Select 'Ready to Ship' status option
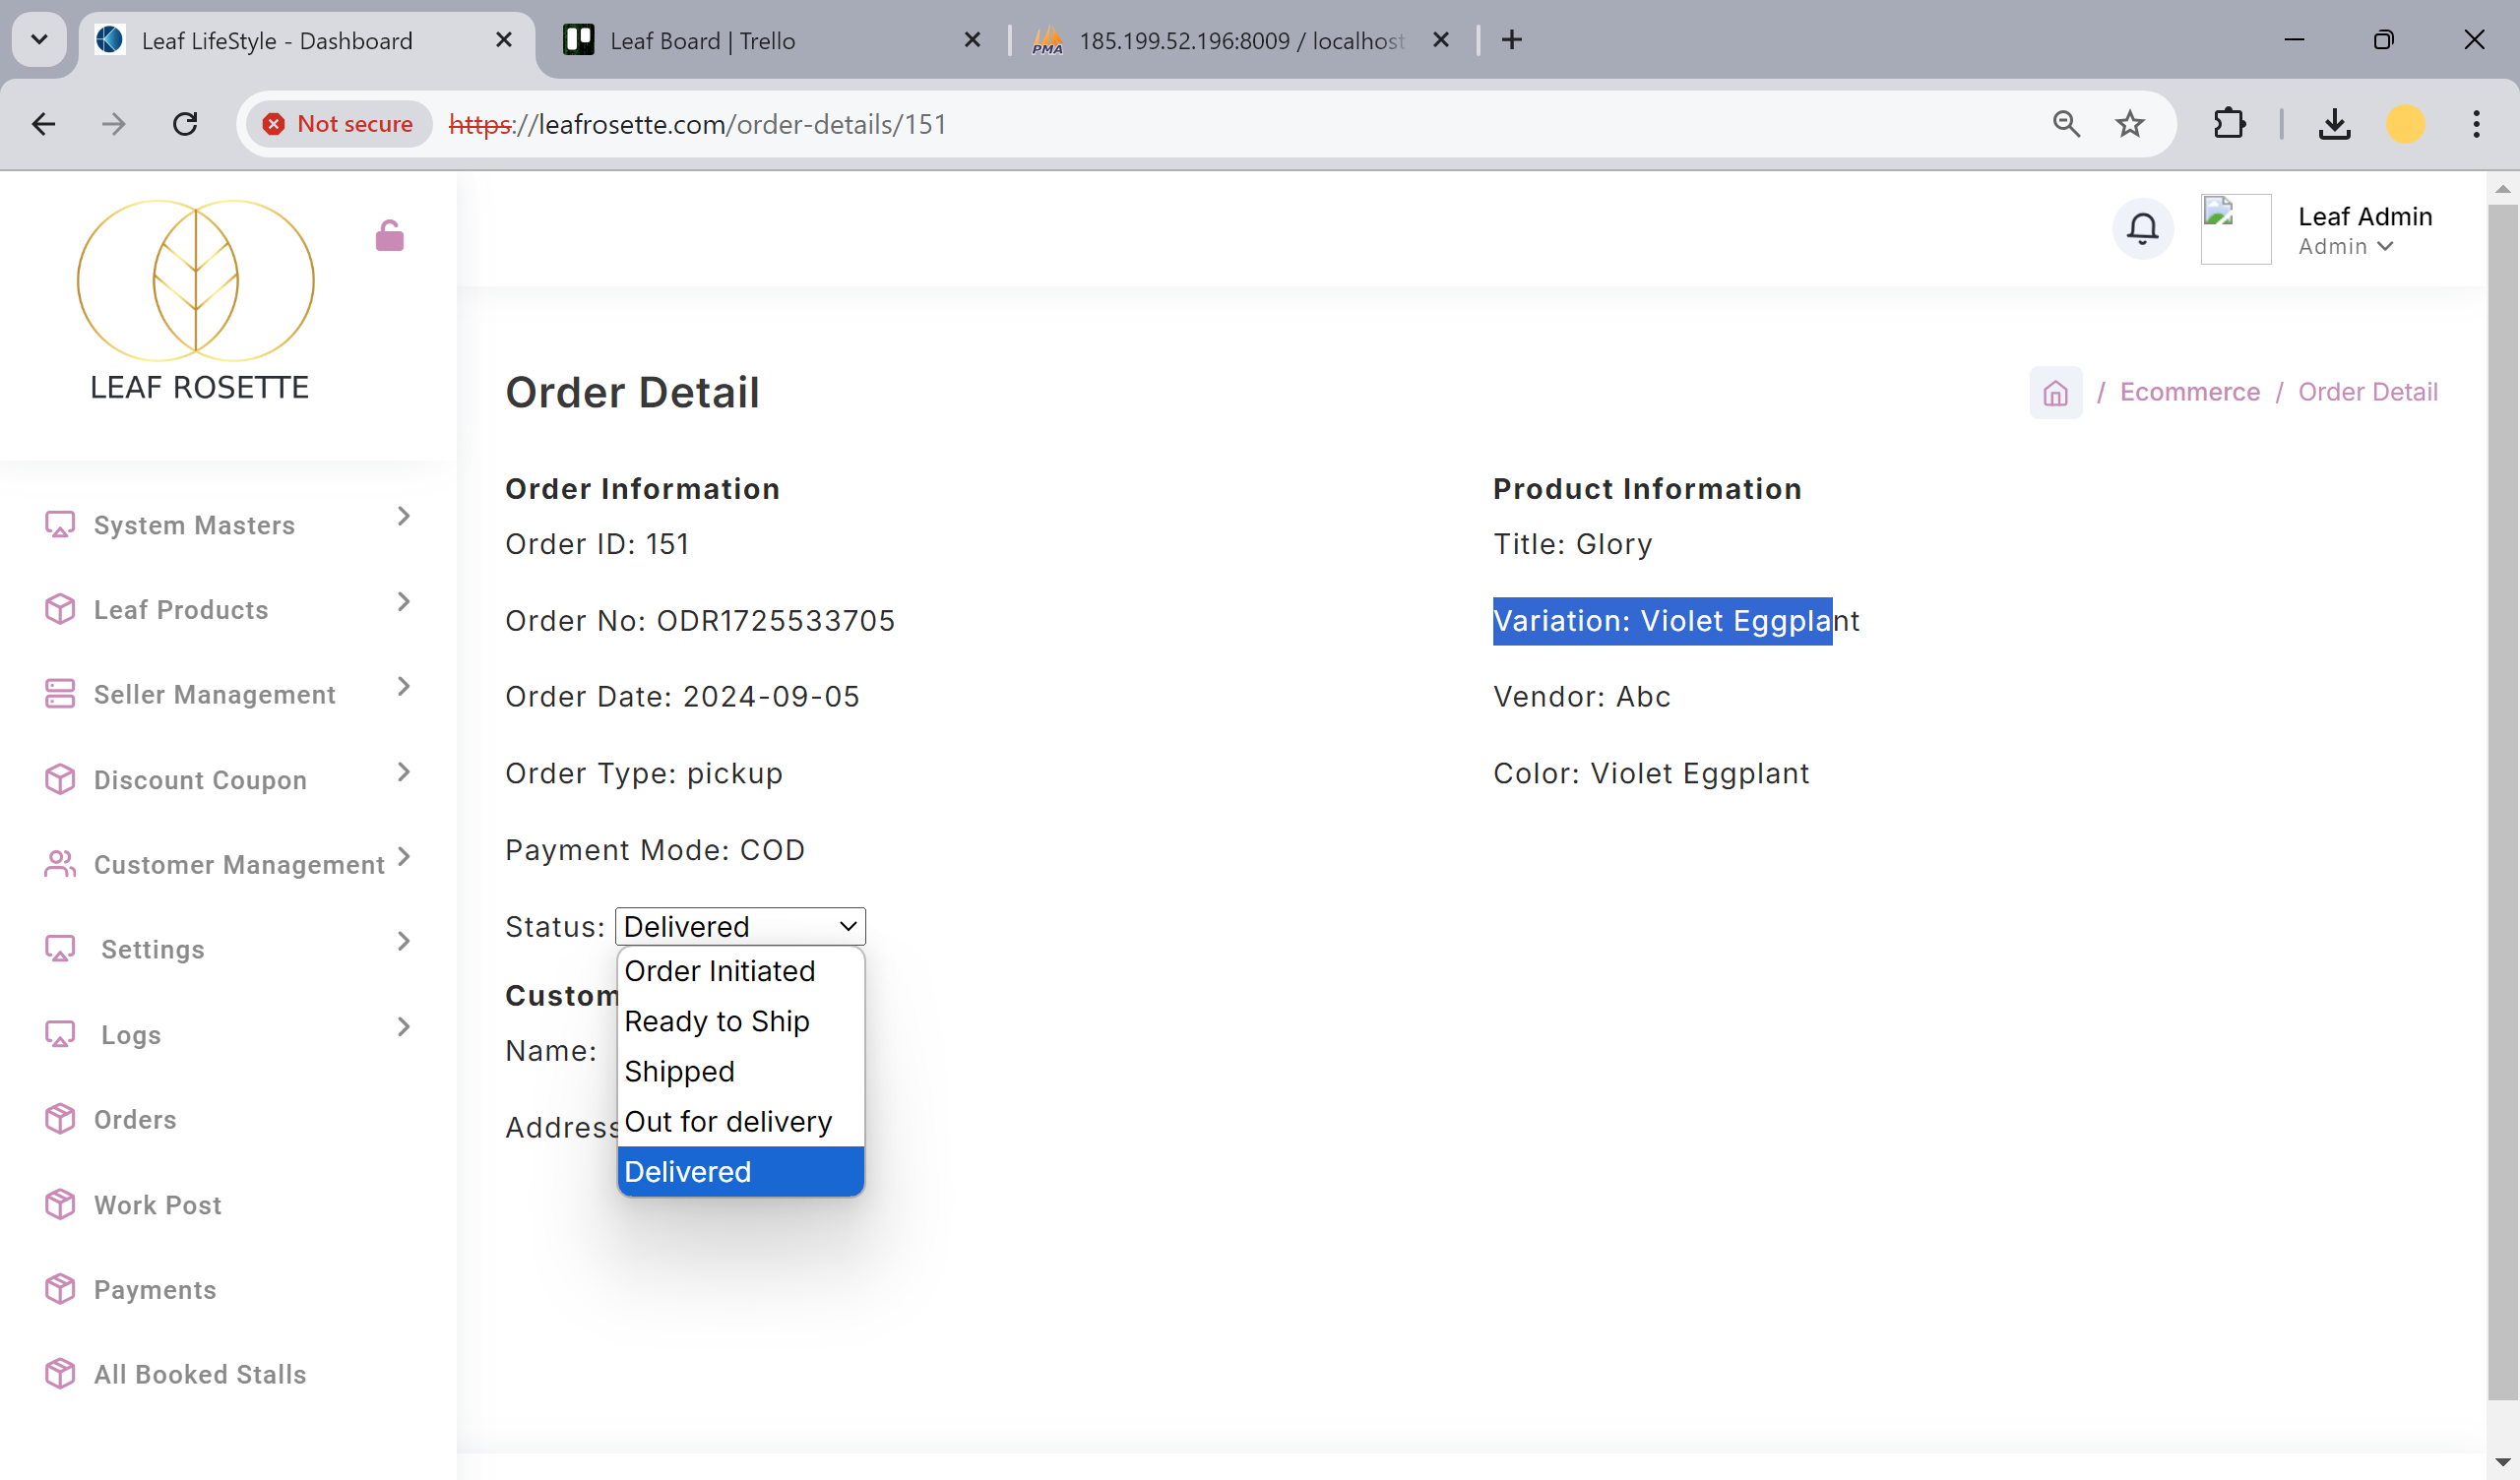 click(716, 1020)
